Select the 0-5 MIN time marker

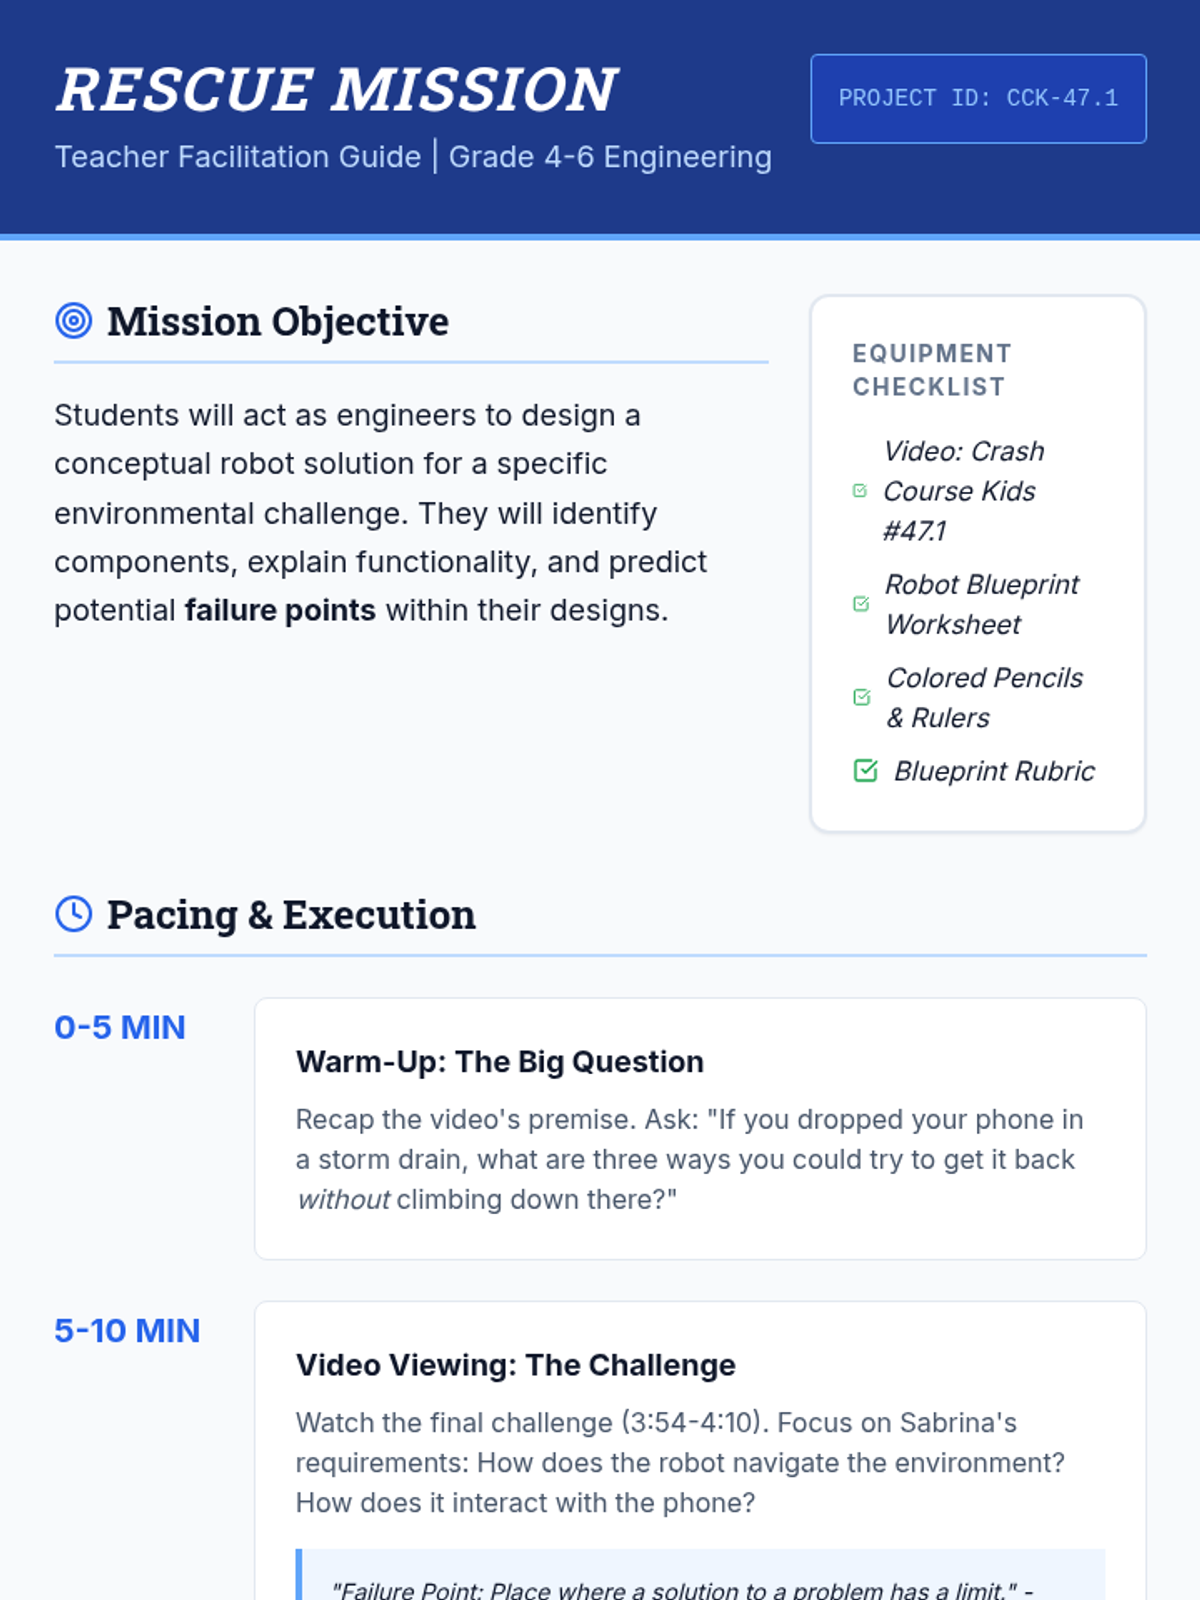coord(120,1027)
